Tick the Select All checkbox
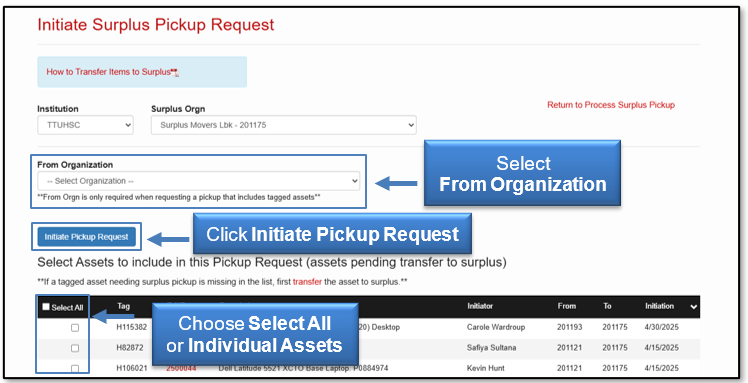The width and height of the screenshot is (748, 383). pyautogui.click(x=46, y=307)
